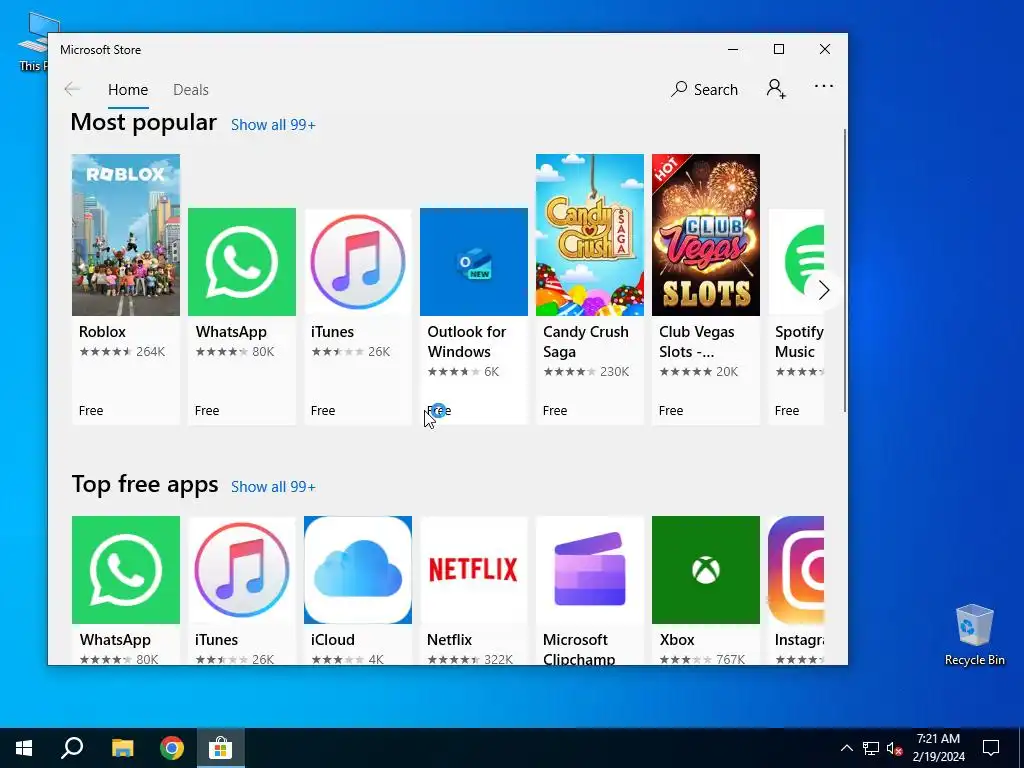The height and width of the screenshot is (768, 1024).
Task: Click the sign-in account icon
Action: tap(776, 89)
